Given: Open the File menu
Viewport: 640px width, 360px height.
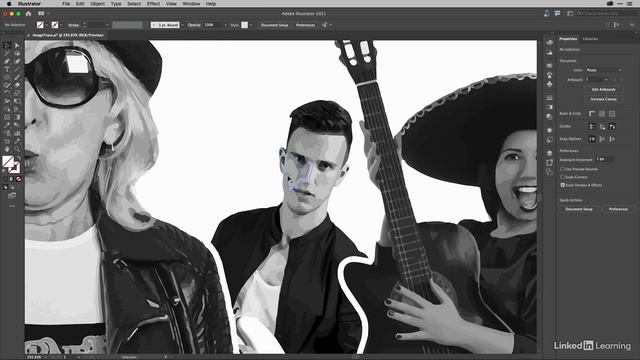Looking at the screenshot, I should tap(66, 4).
